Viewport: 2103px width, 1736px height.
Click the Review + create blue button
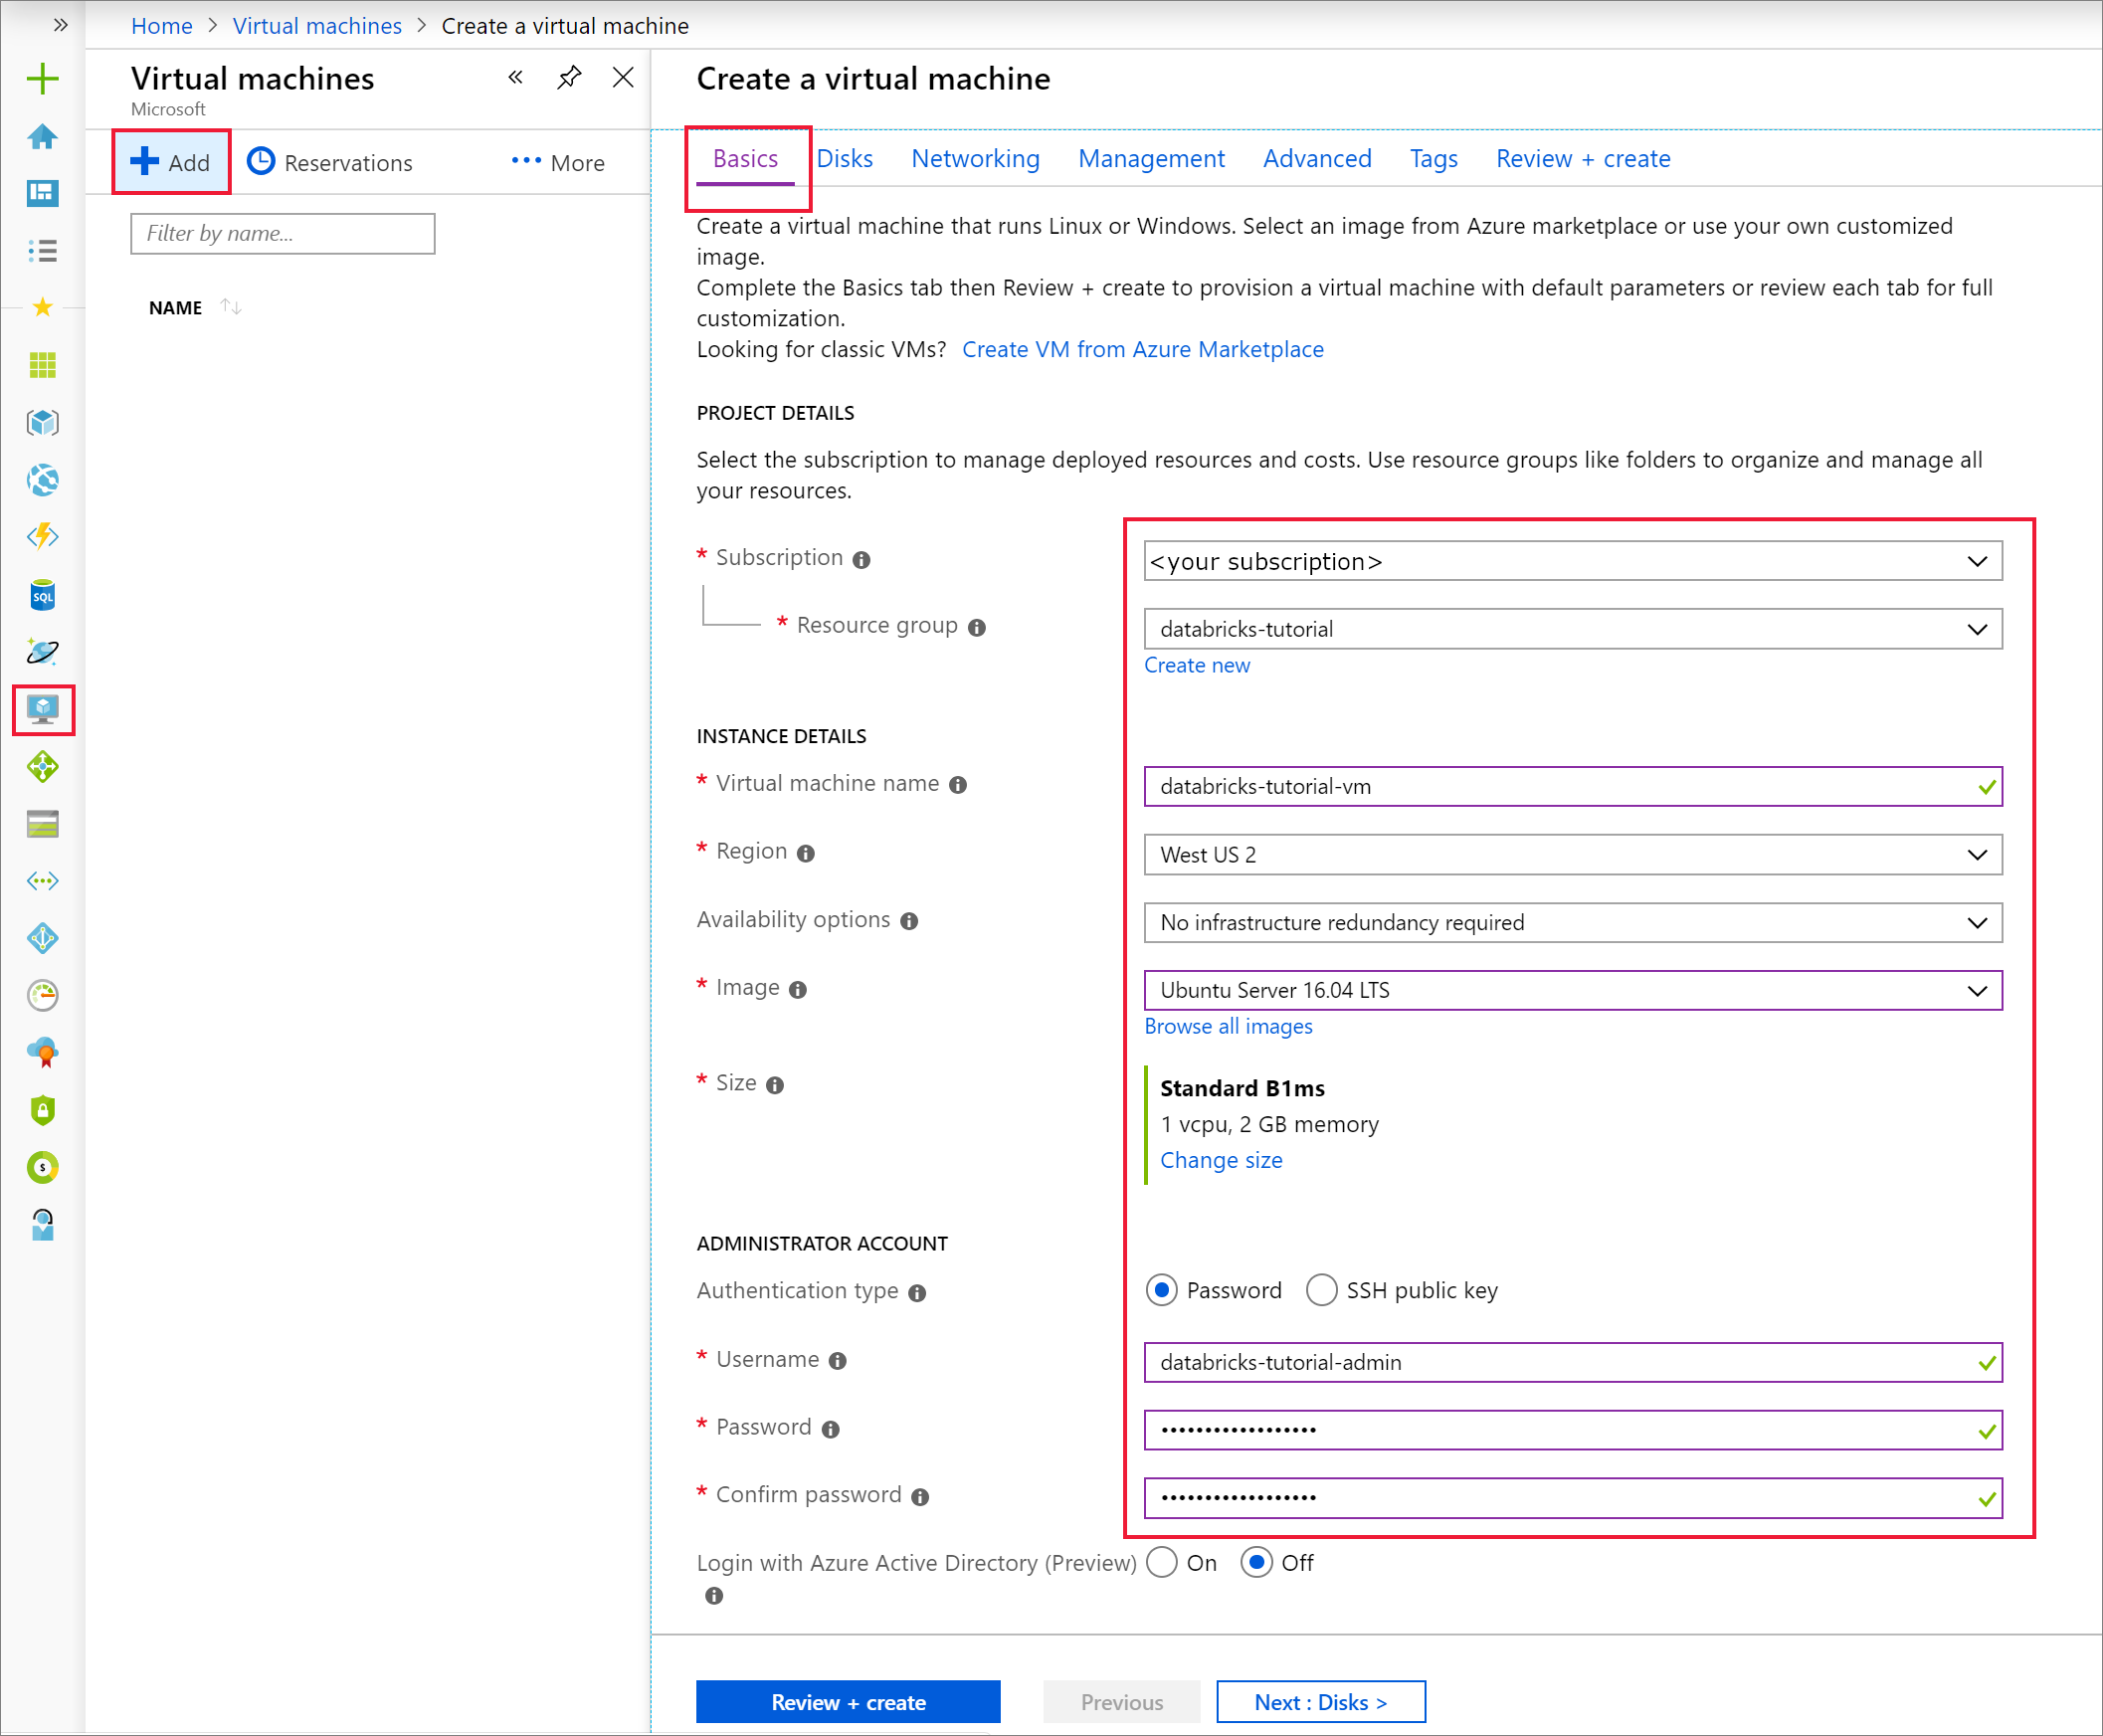[848, 1702]
